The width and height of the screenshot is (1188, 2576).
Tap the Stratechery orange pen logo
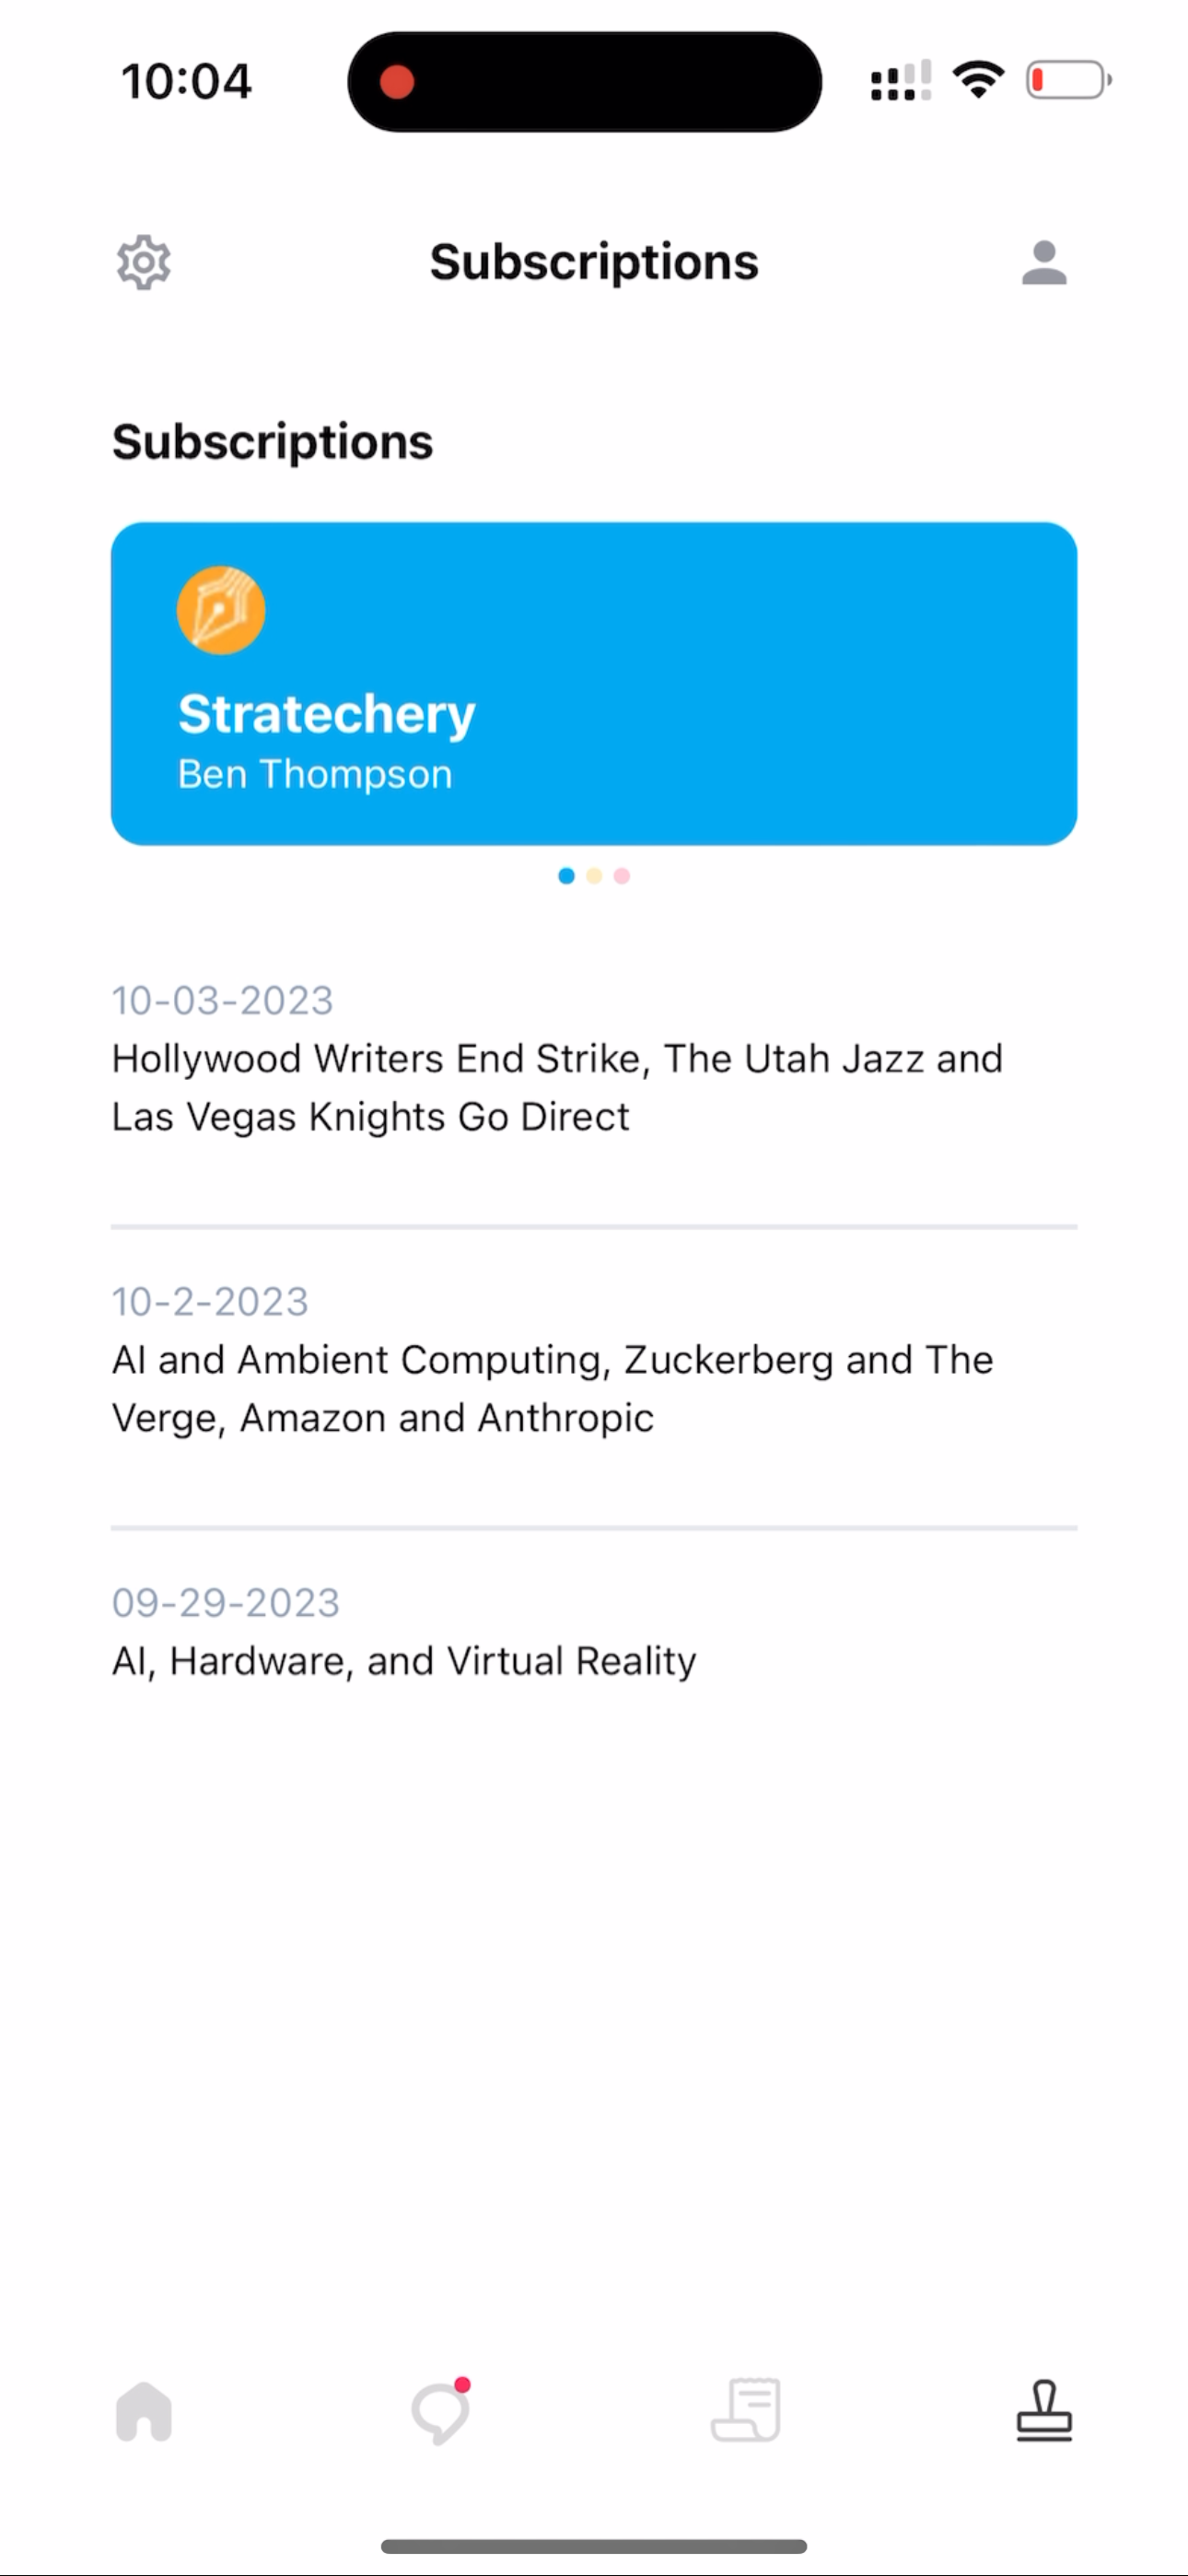coord(221,610)
